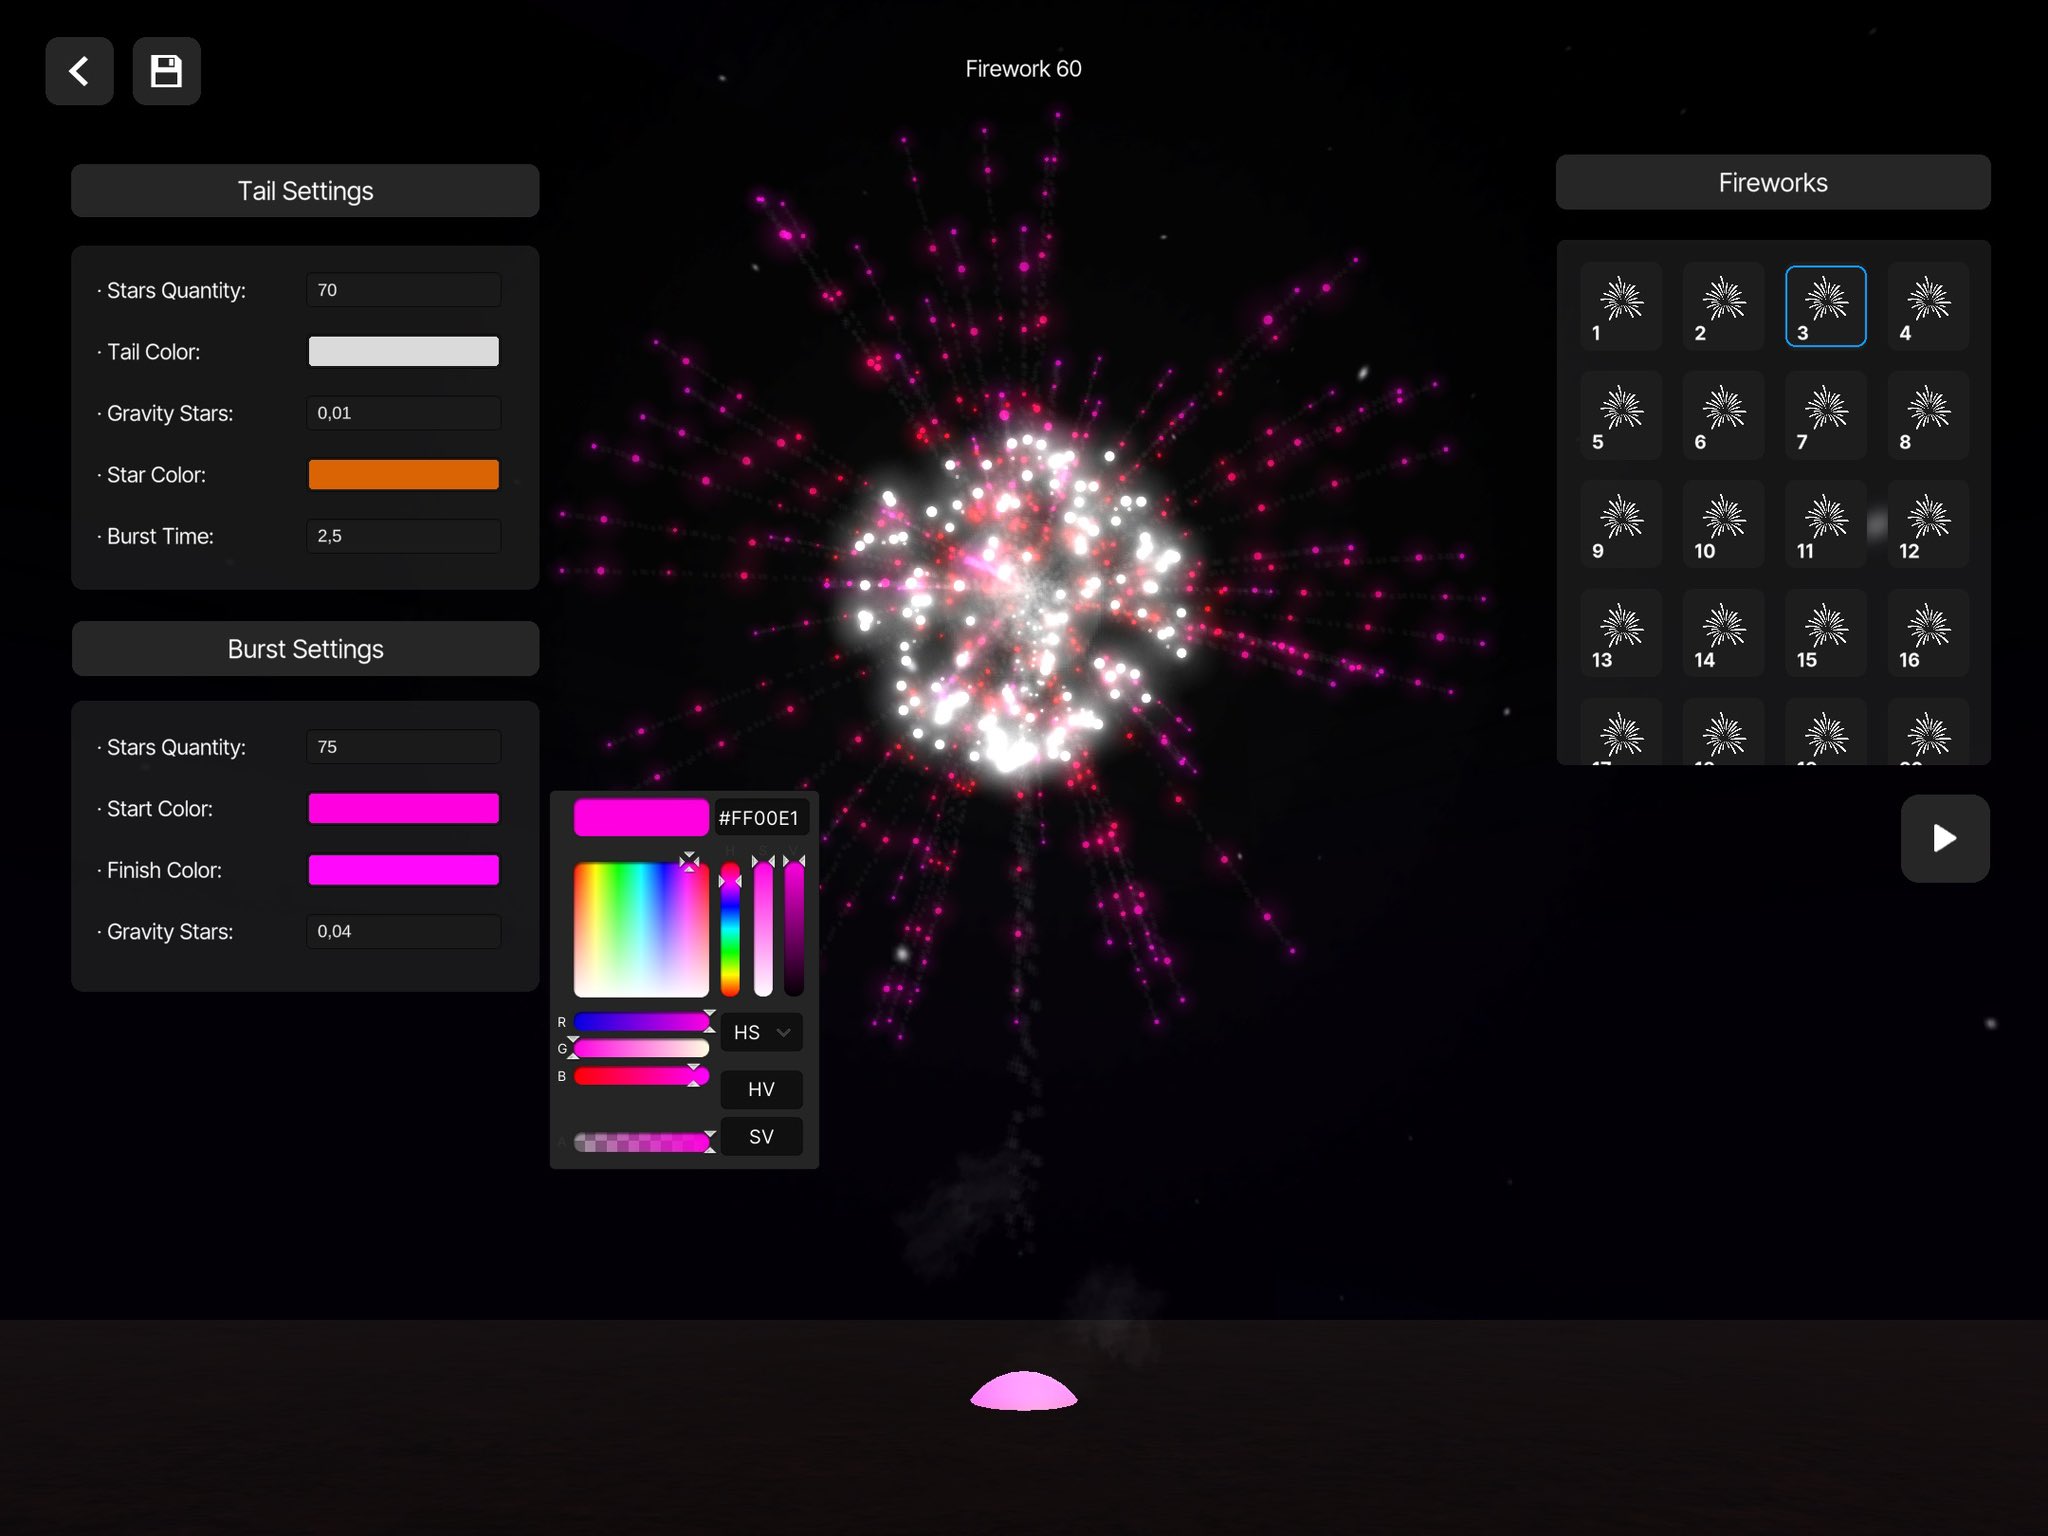Image resolution: width=2048 pixels, height=1536 pixels.
Task: Open the Fireworks panel header
Action: click(1772, 182)
